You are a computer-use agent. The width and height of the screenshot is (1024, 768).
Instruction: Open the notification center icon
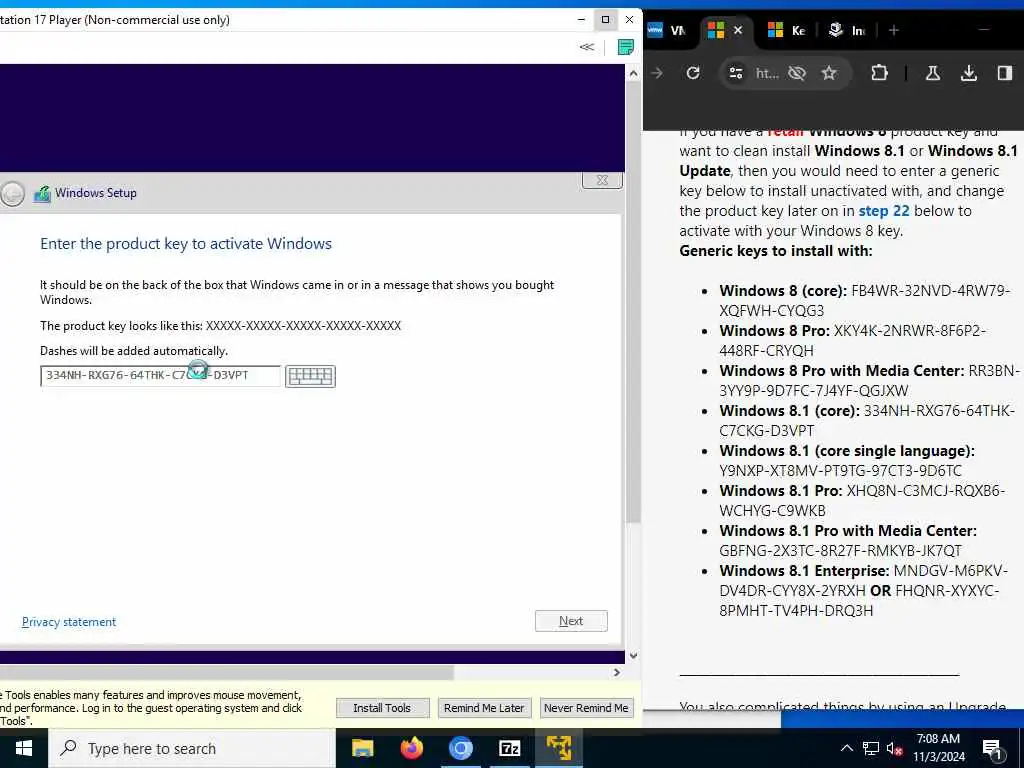[993, 750]
